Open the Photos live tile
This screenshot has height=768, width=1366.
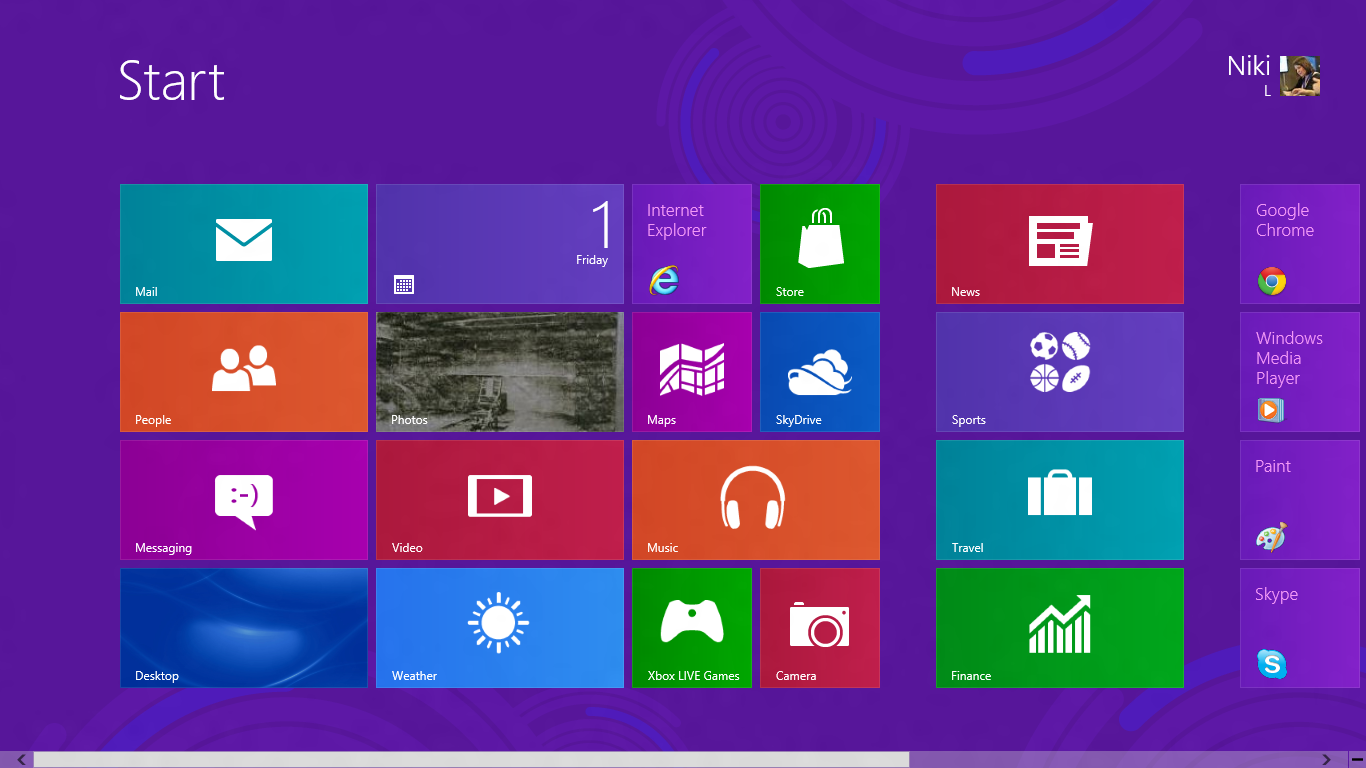tap(500, 372)
